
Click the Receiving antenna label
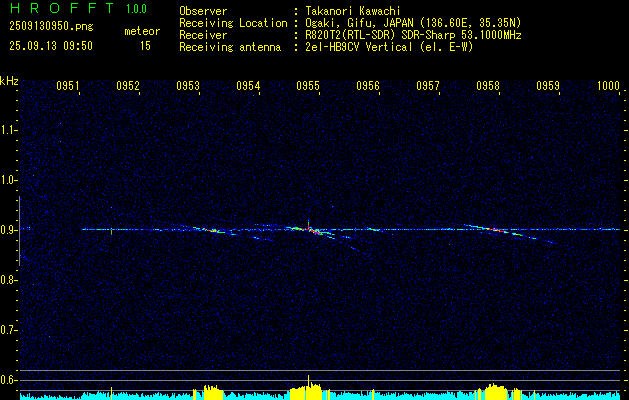(230, 47)
